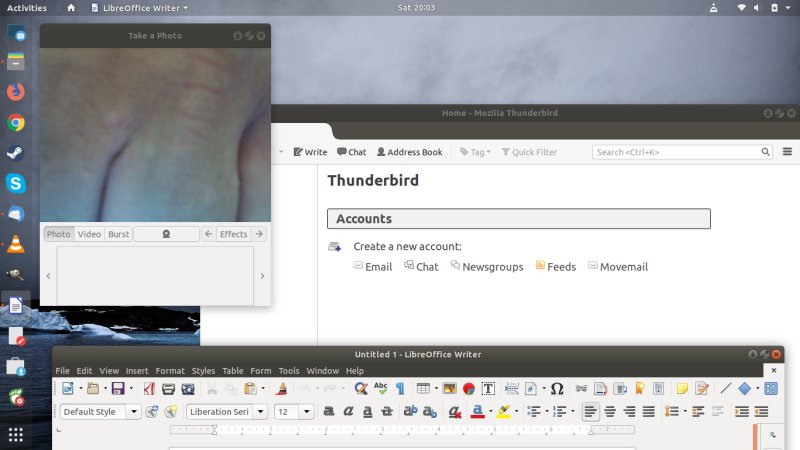Open the font size 12 dropdown
800x450 pixels.
[307, 411]
